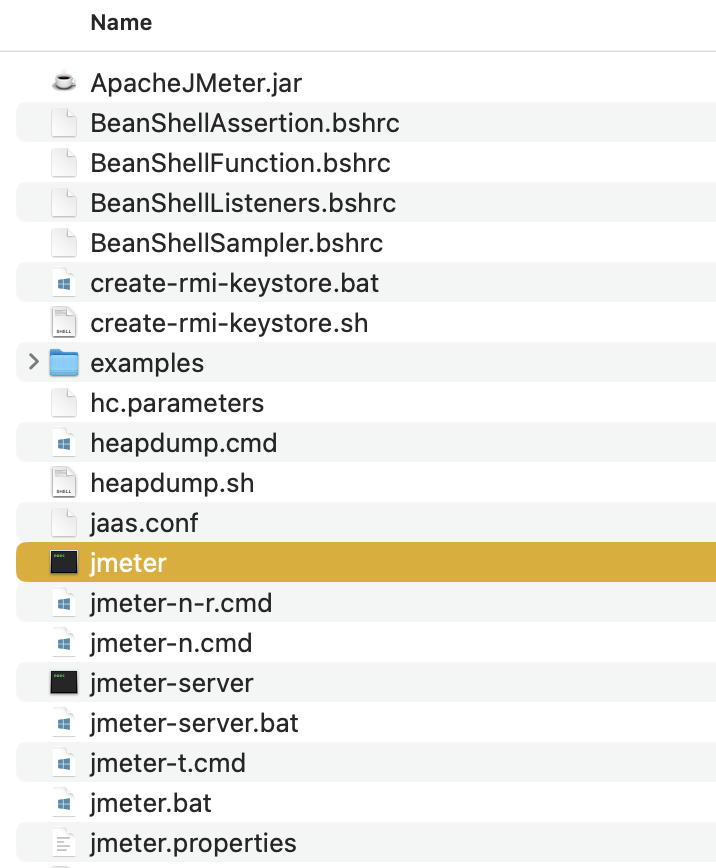The height and width of the screenshot is (868, 716).
Task: Click the heapdump.cmd Windows file icon
Action: (64, 443)
